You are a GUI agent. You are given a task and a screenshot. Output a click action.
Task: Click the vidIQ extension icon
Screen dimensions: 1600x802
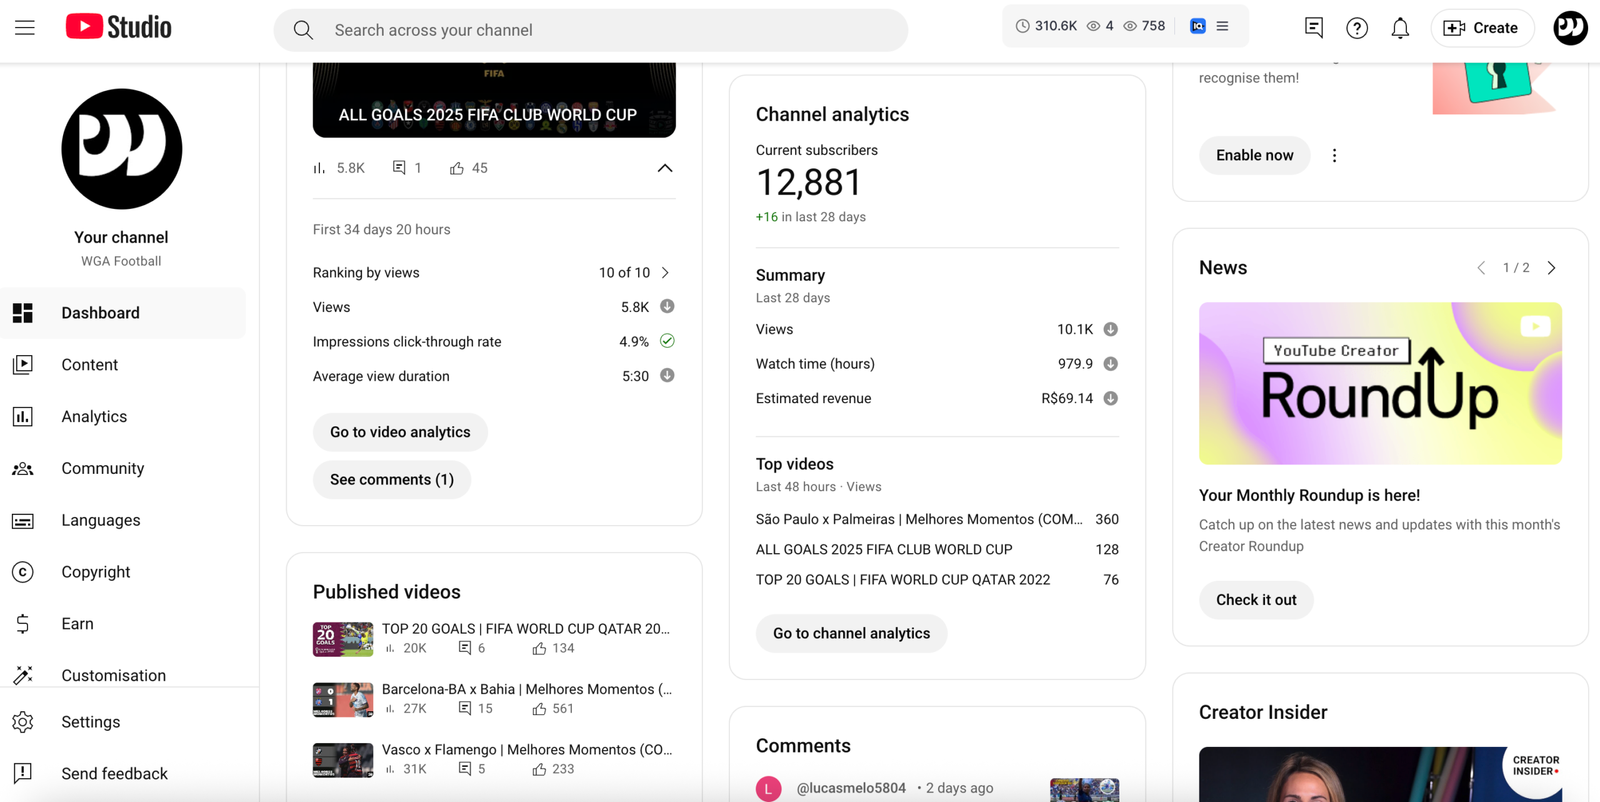[1198, 26]
